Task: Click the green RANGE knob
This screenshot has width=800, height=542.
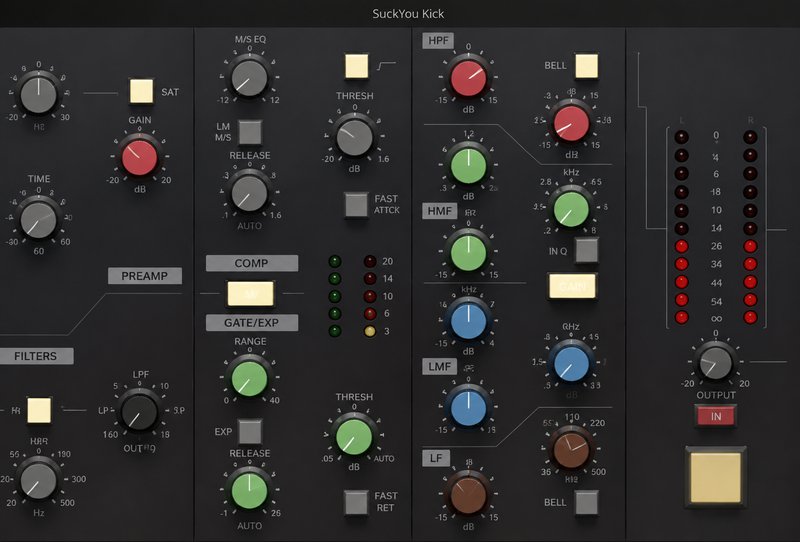Action: click(x=249, y=379)
